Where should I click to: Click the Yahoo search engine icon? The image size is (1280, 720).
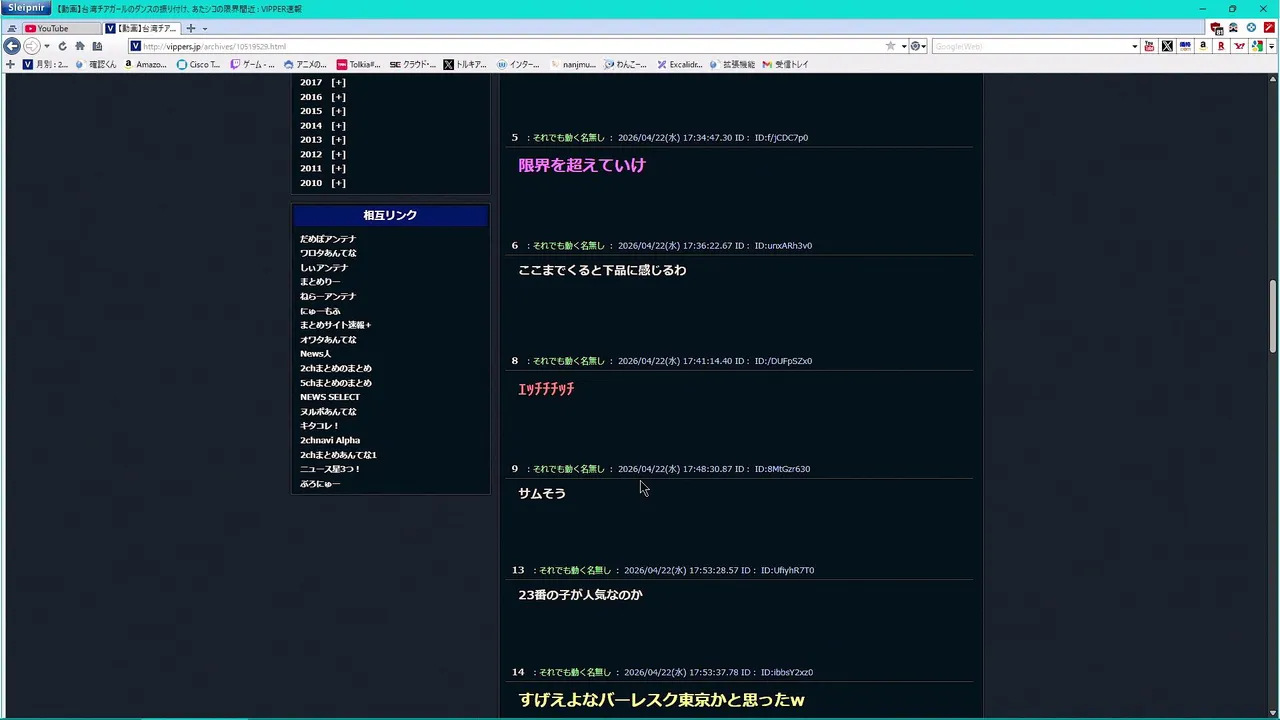coord(1240,46)
